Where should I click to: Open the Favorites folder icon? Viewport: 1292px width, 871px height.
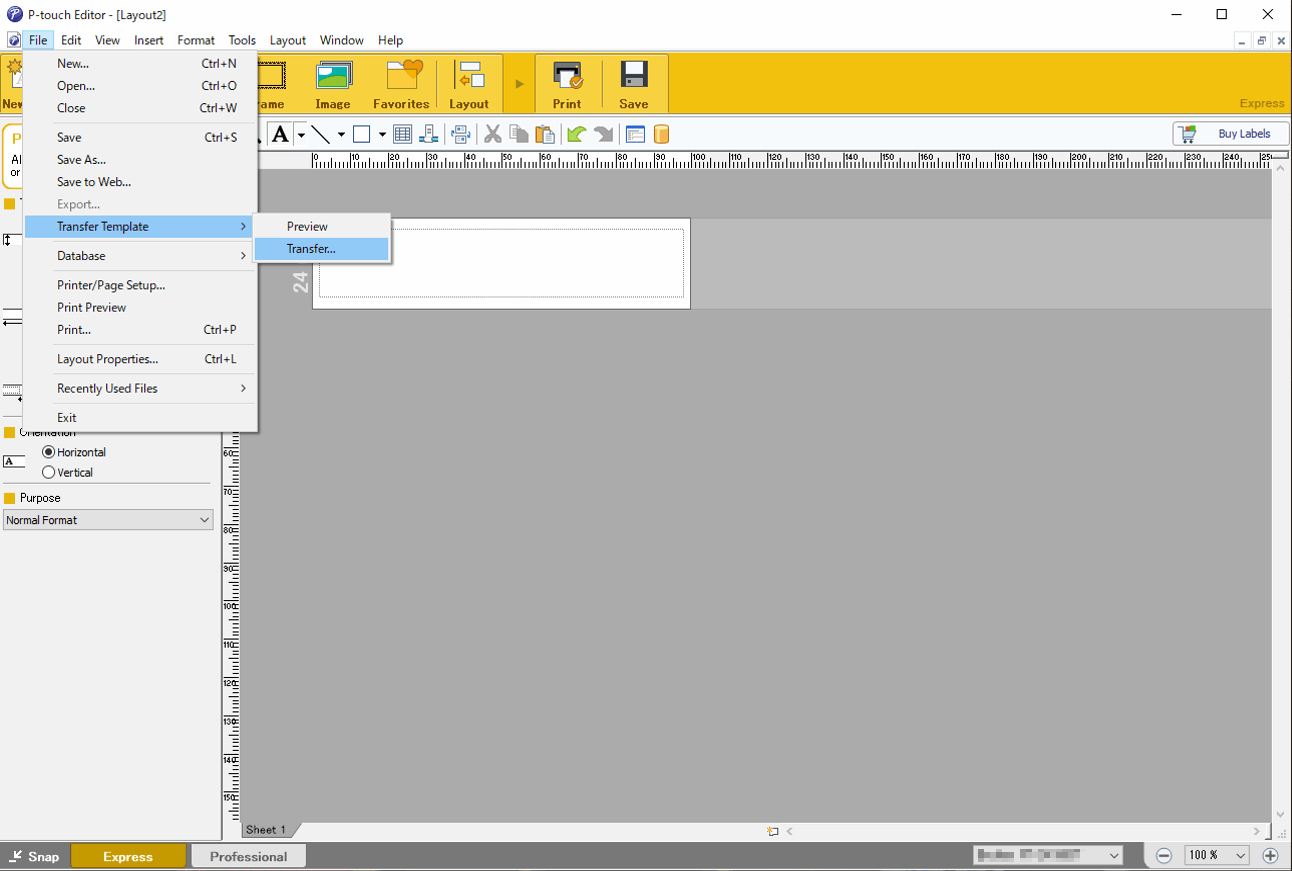[x=401, y=83]
